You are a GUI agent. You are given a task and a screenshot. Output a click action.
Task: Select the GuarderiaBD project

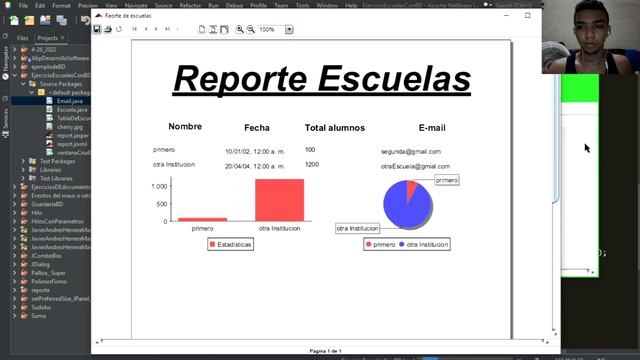[47, 204]
